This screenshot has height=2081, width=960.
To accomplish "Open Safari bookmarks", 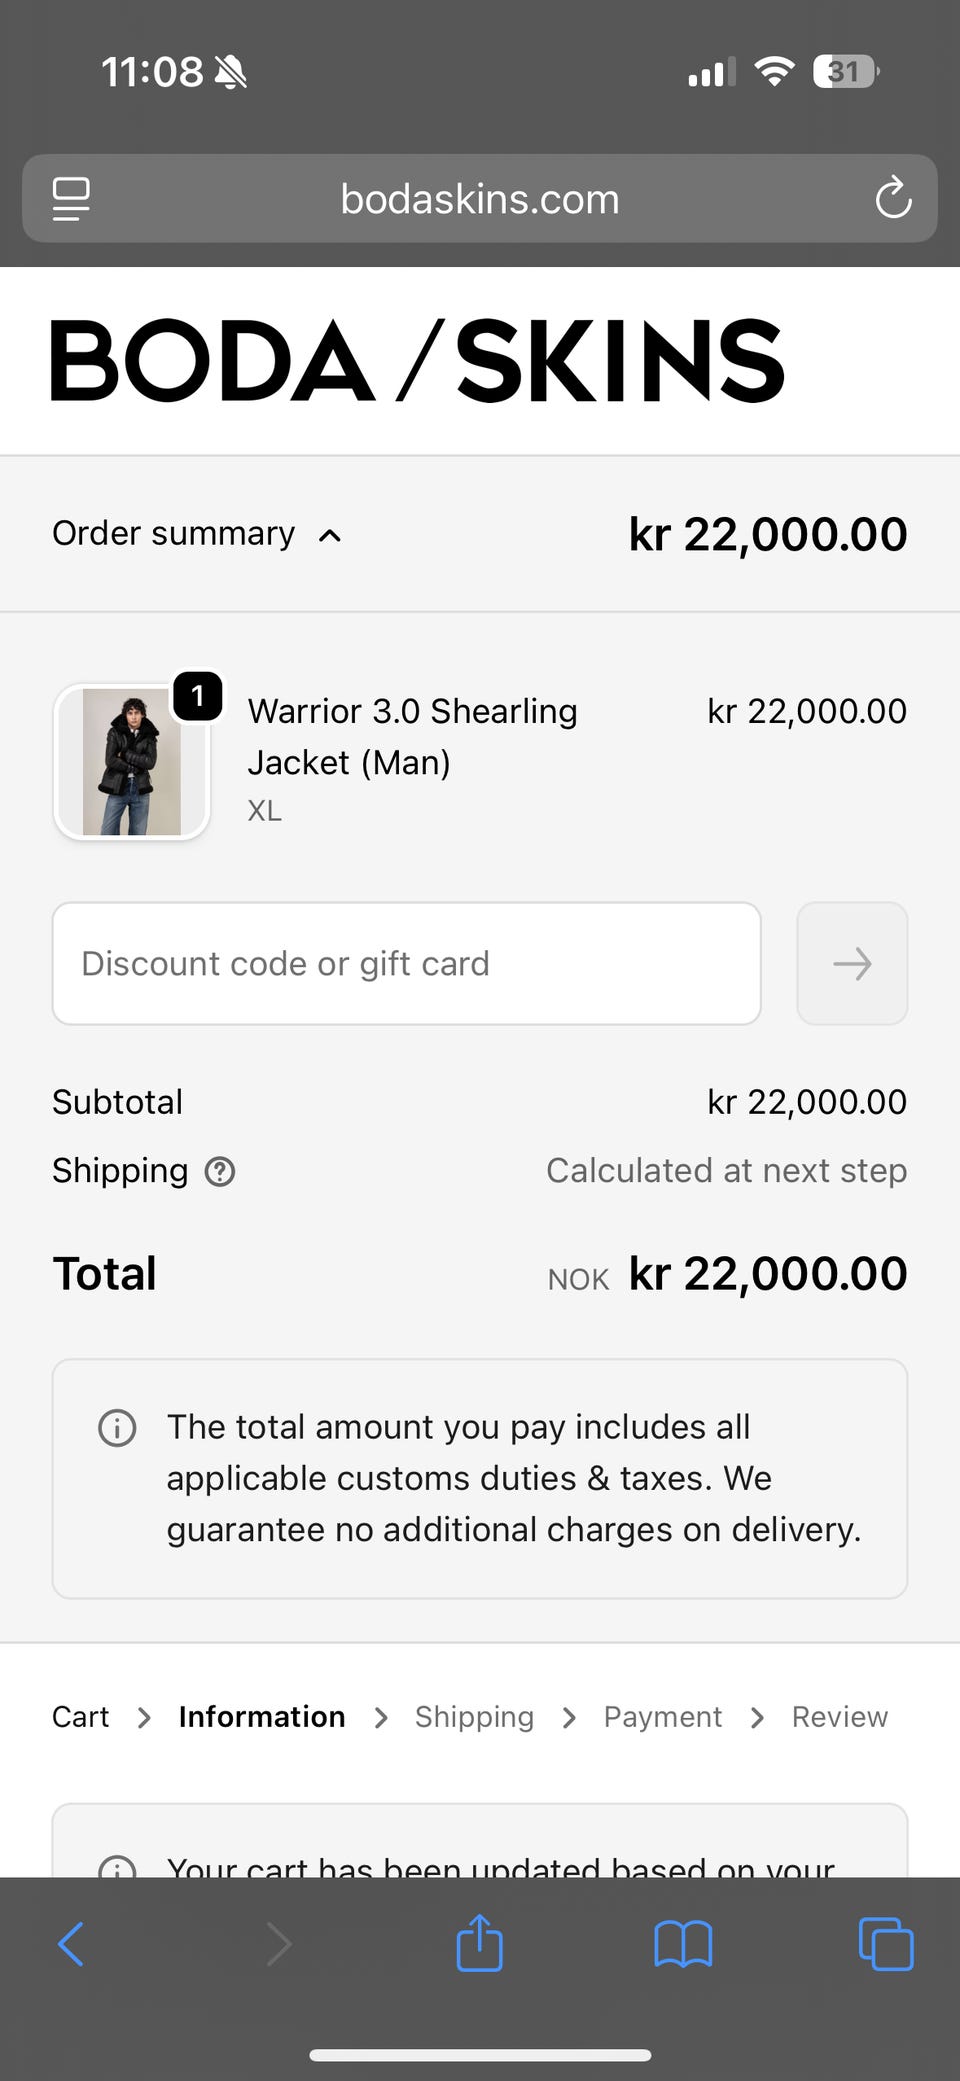I will click(x=683, y=1944).
